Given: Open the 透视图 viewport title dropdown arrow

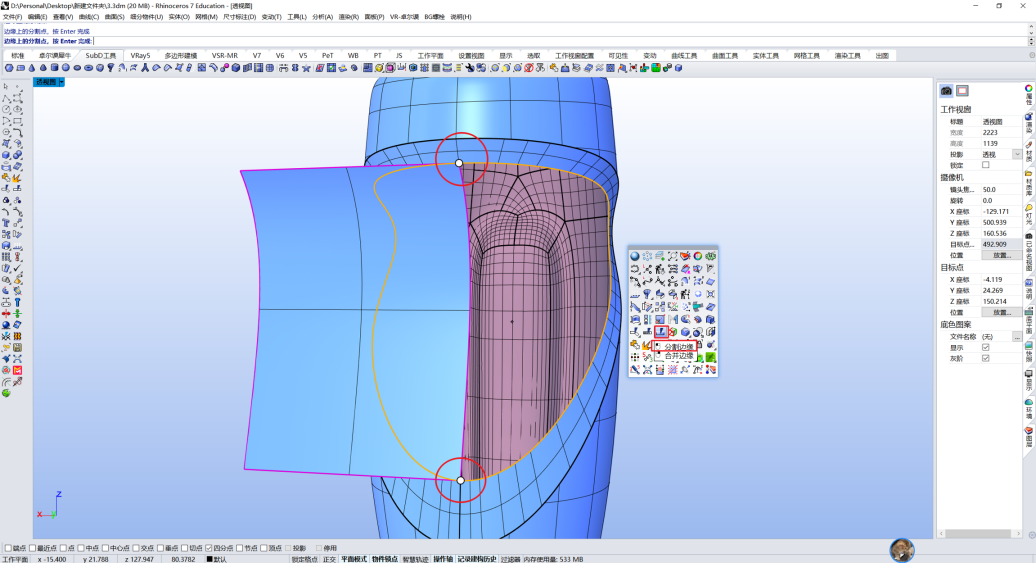Looking at the screenshot, I should (x=61, y=82).
